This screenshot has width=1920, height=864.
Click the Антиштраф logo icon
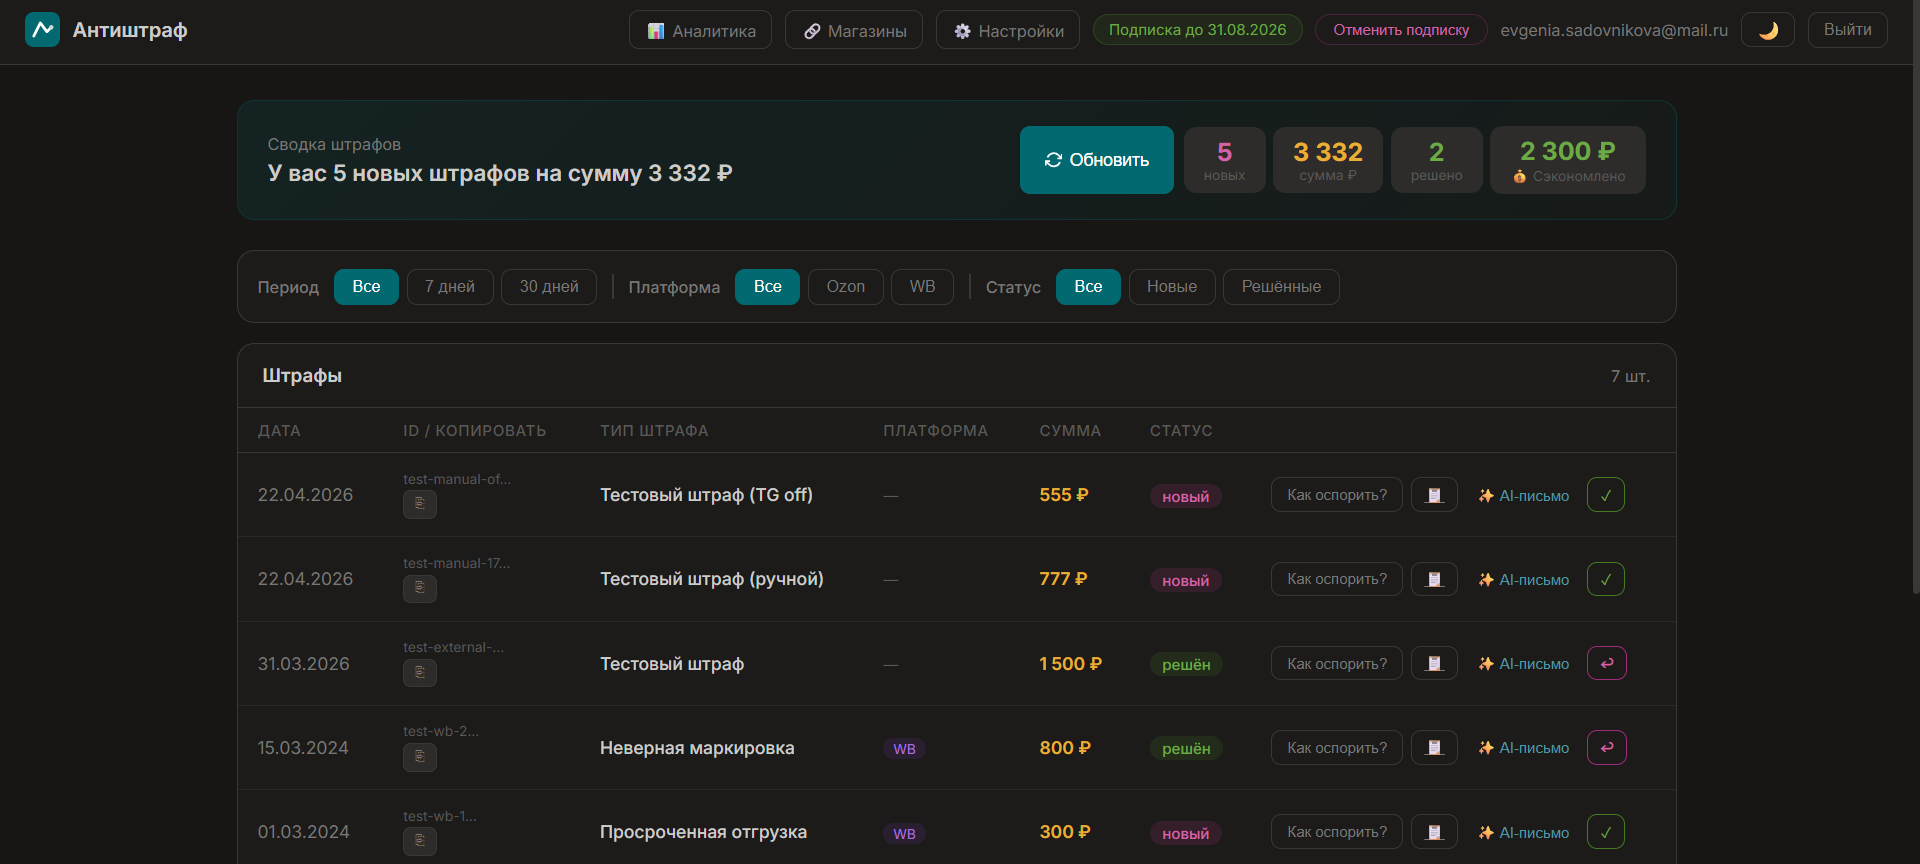42,30
